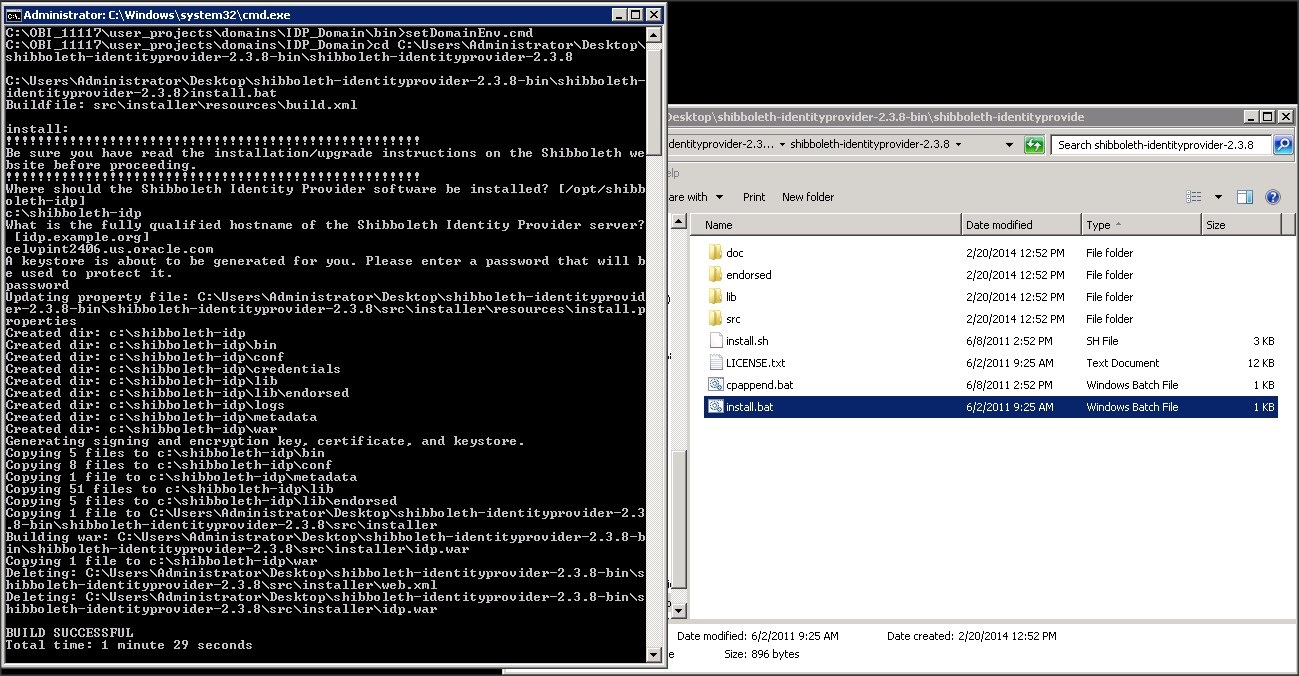
Task: Select the install.bat file icon
Action: click(715, 407)
